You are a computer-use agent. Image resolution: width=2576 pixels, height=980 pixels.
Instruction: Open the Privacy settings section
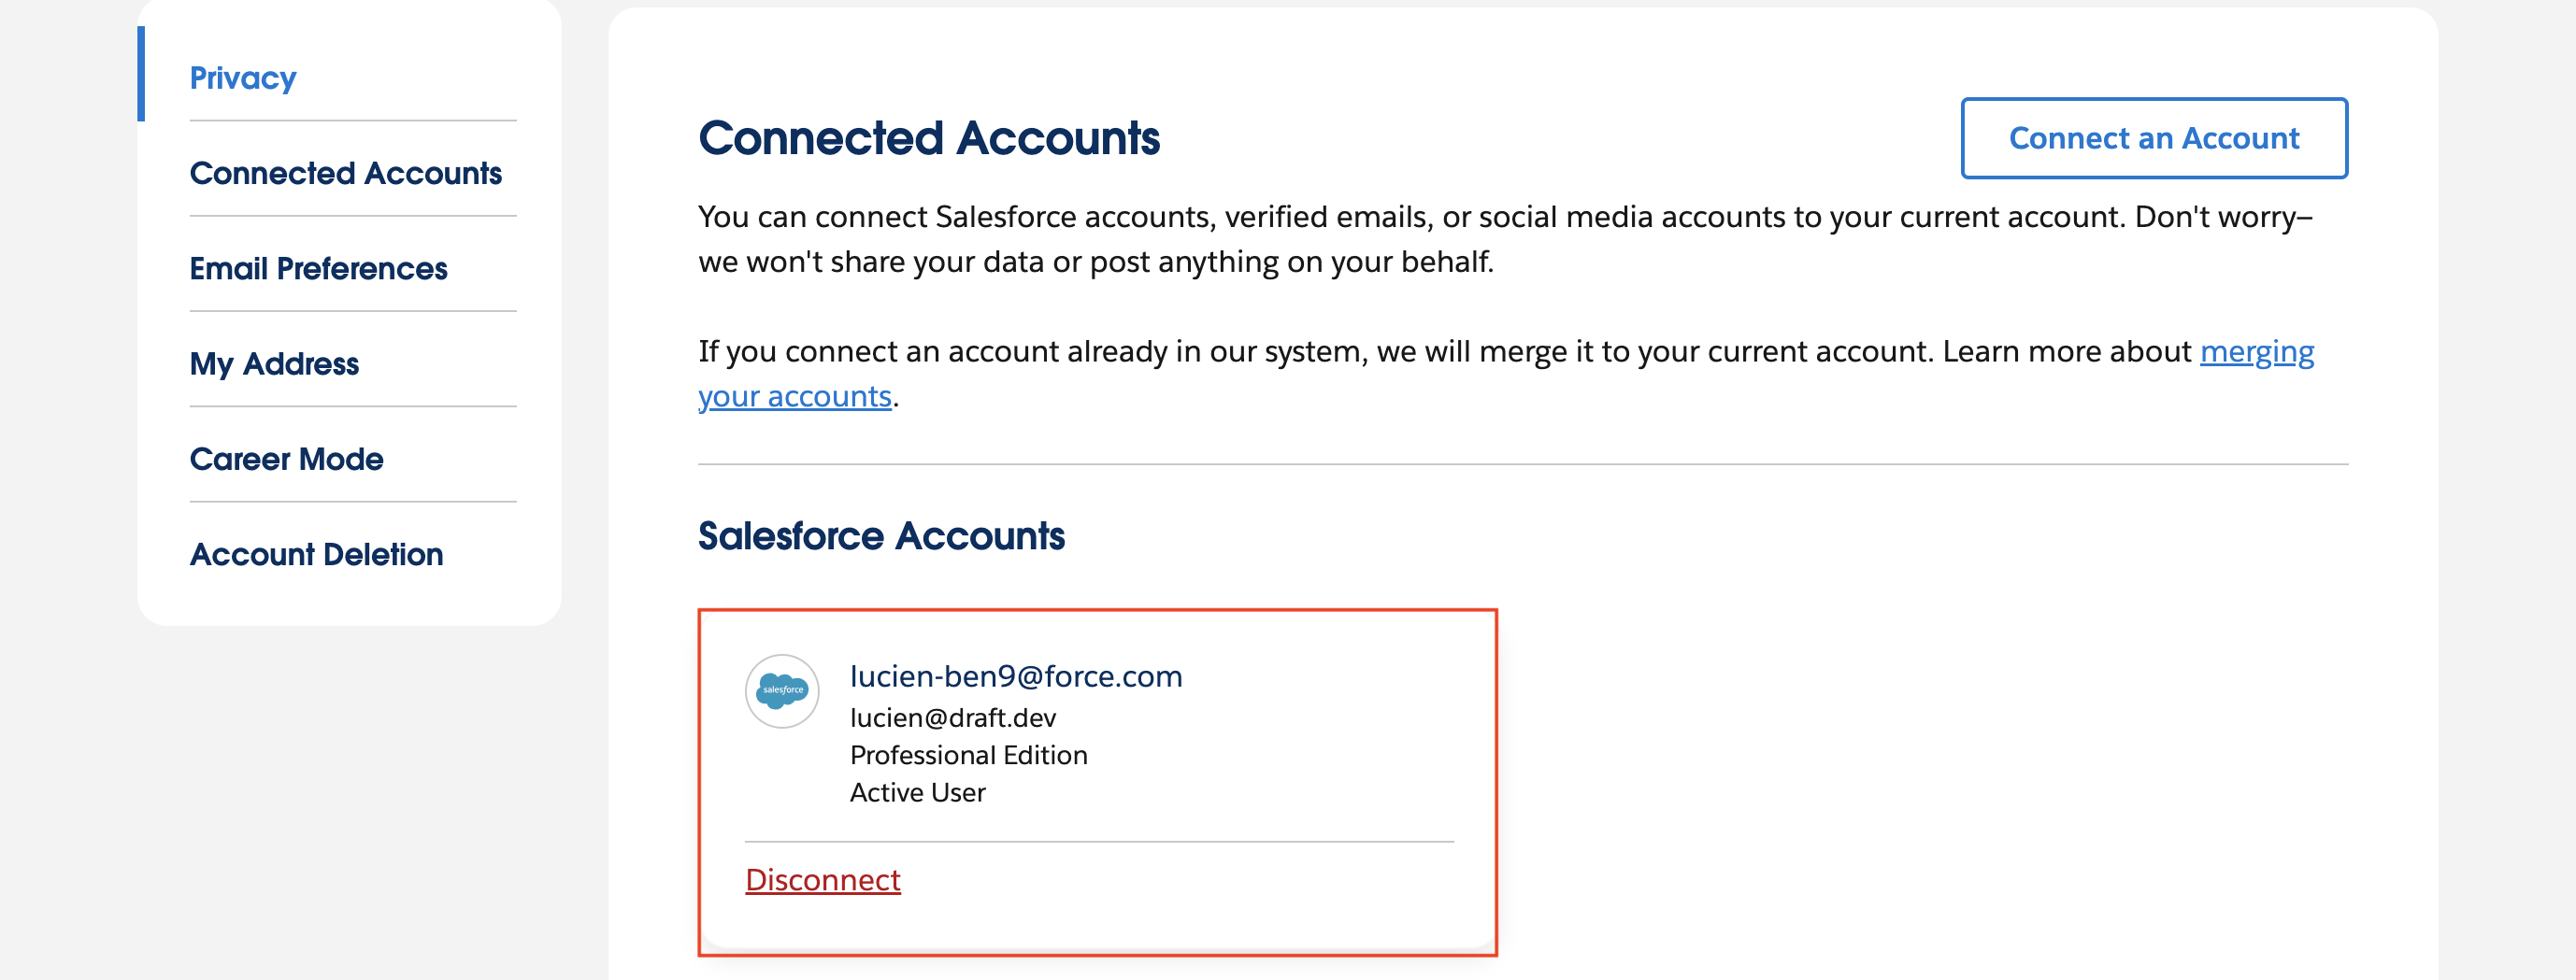pyautogui.click(x=243, y=78)
